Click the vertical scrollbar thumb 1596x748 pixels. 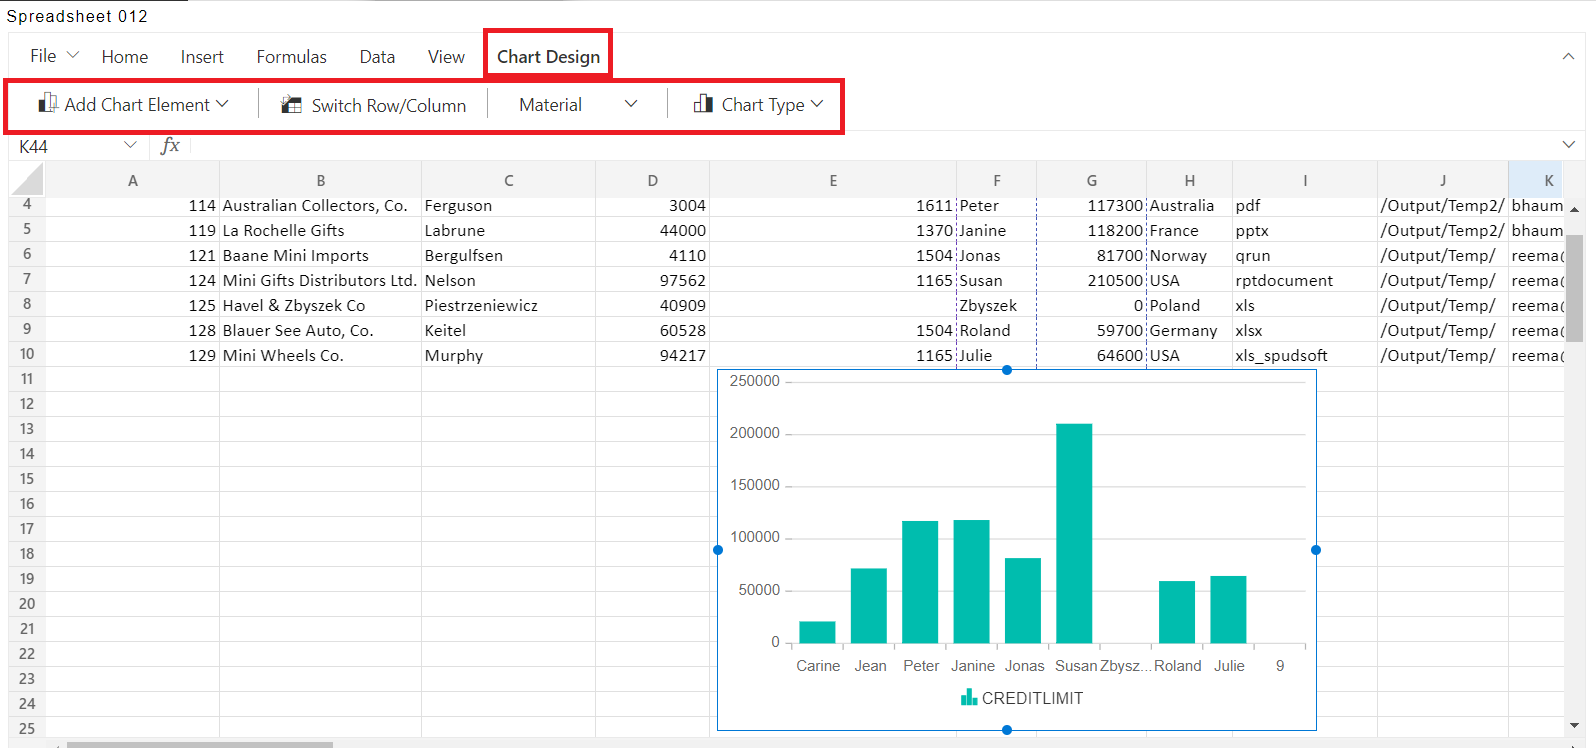point(1574,288)
